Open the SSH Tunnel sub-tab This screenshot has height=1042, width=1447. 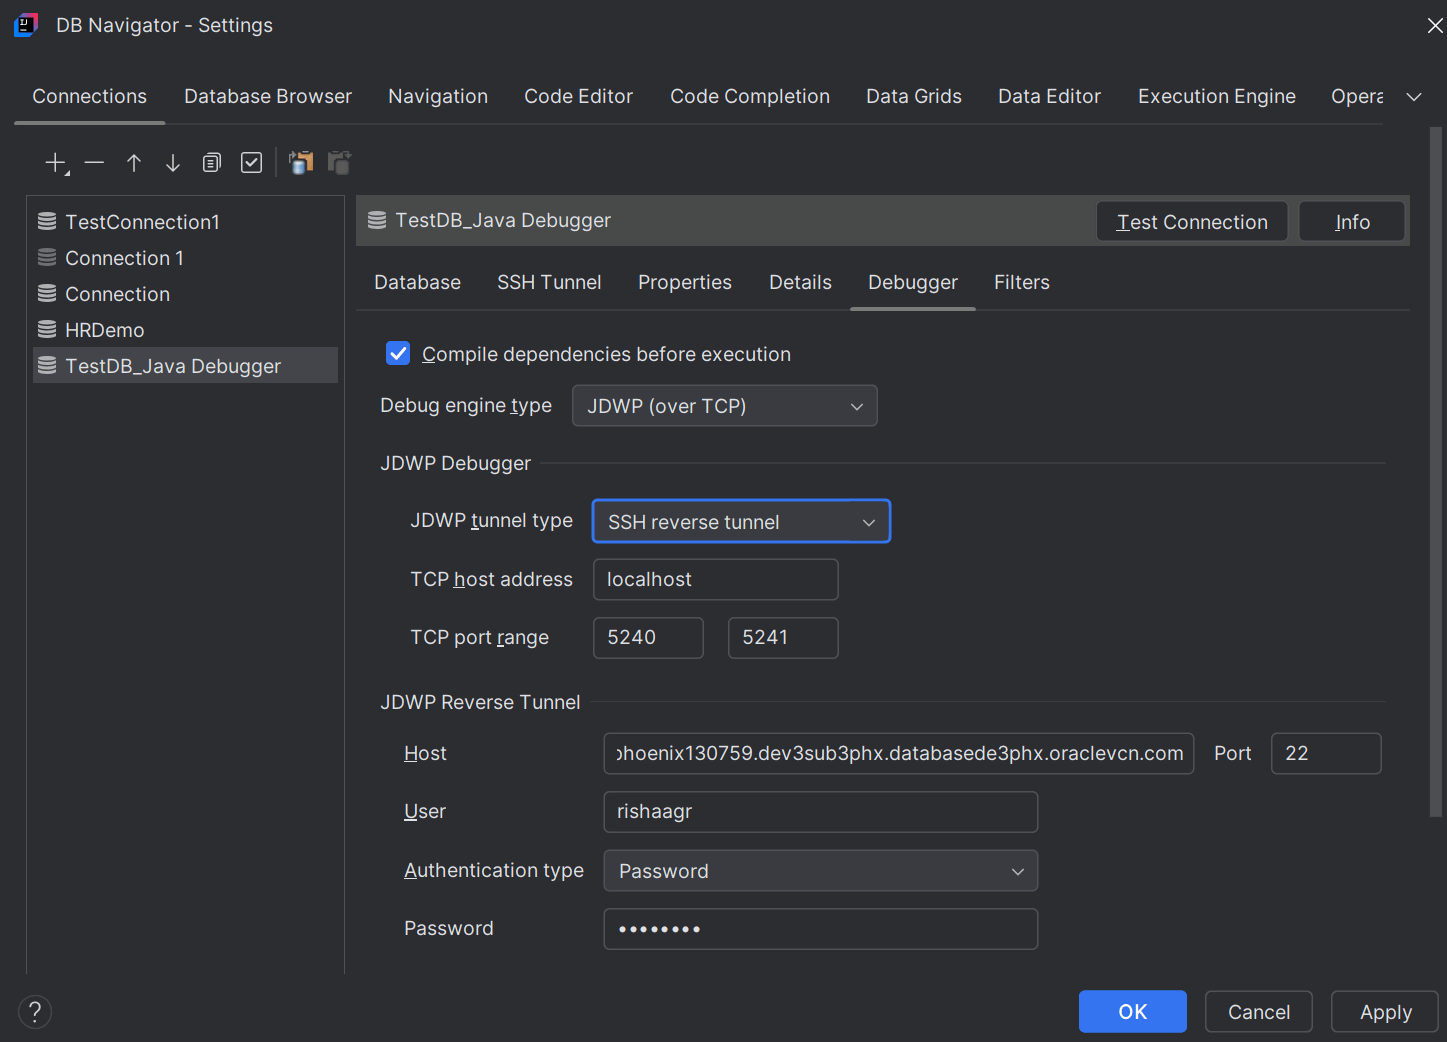550,283
